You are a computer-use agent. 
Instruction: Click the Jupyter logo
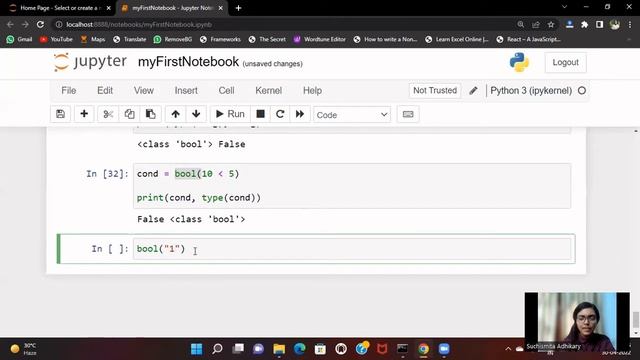tap(90, 62)
